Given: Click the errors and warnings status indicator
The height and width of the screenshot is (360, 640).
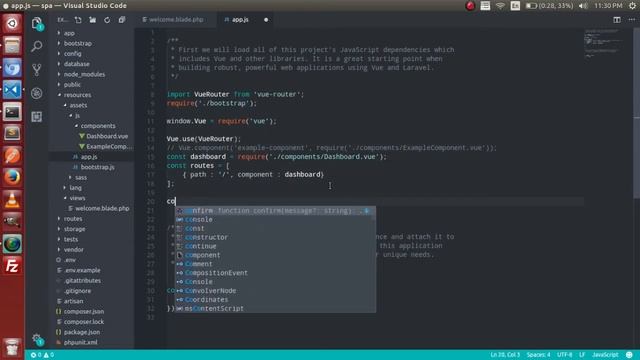Looking at the screenshot, I should point(42,355).
